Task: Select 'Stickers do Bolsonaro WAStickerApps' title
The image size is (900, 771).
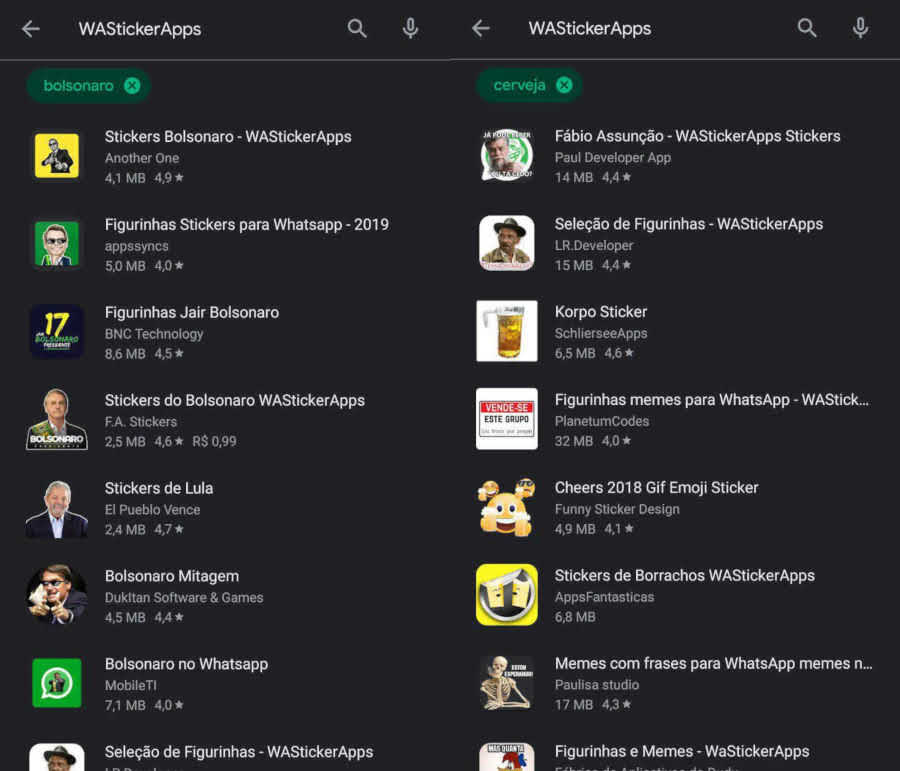Action: [x=235, y=400]
